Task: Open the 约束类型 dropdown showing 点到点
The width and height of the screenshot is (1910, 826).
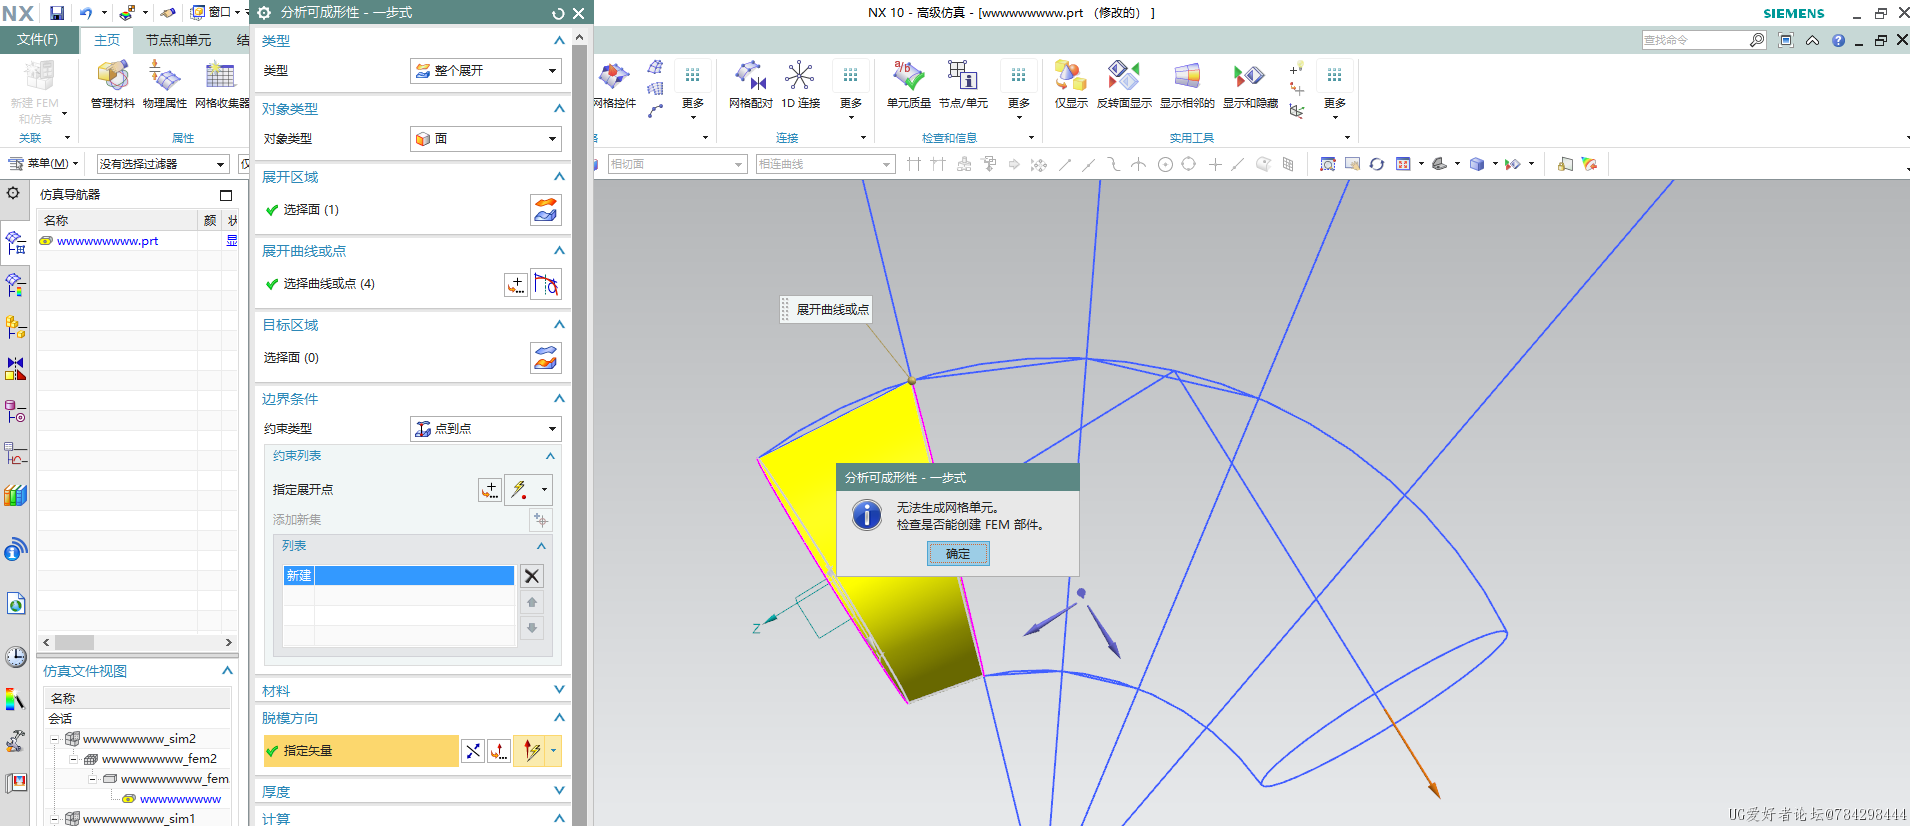Action: point(486,429)
